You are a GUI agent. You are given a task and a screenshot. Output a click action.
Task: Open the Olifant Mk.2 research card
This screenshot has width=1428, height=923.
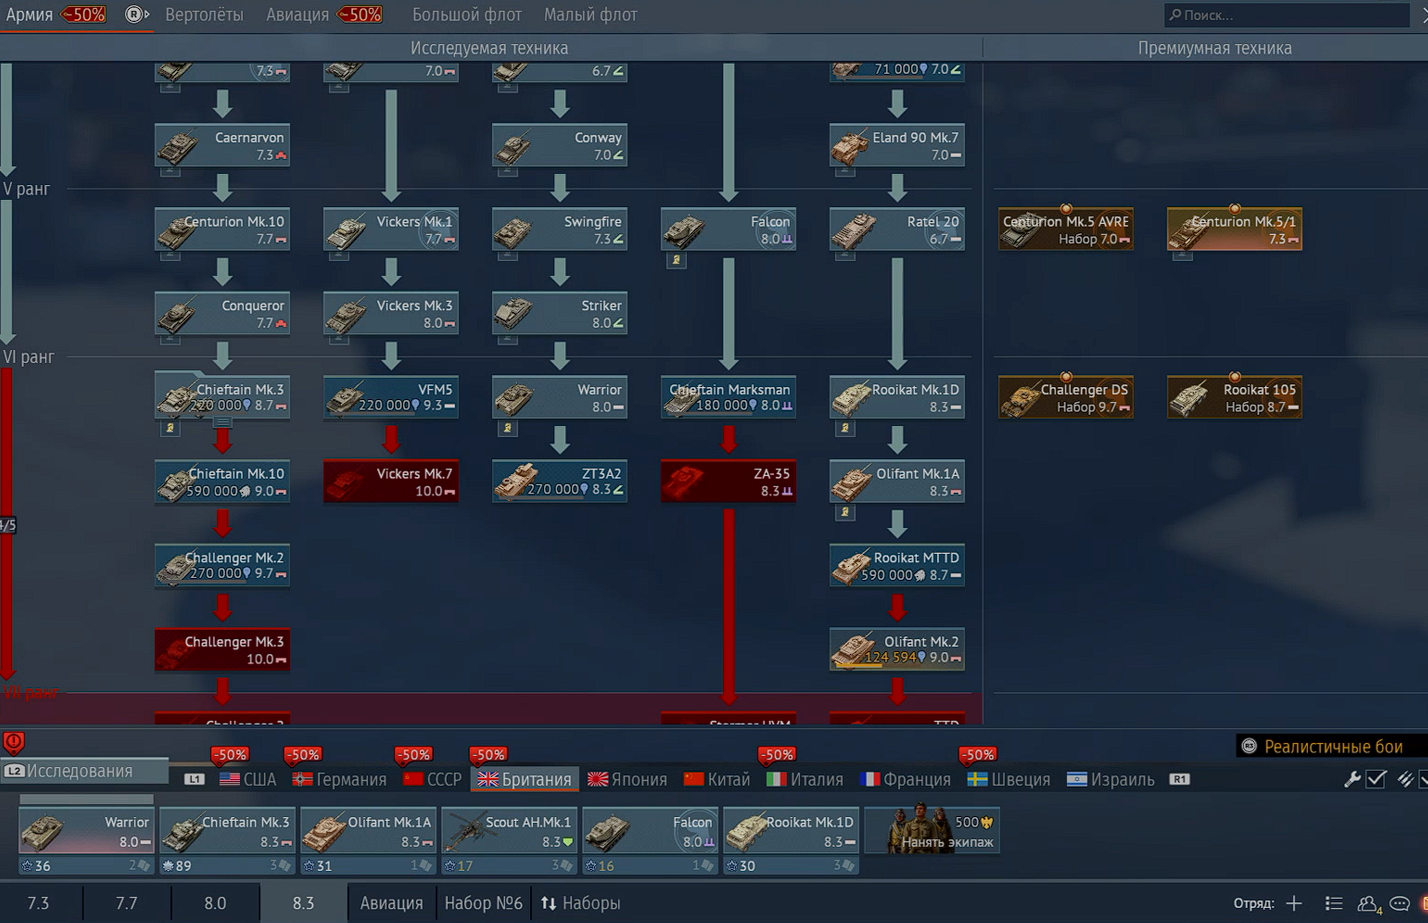pos(897,650)
